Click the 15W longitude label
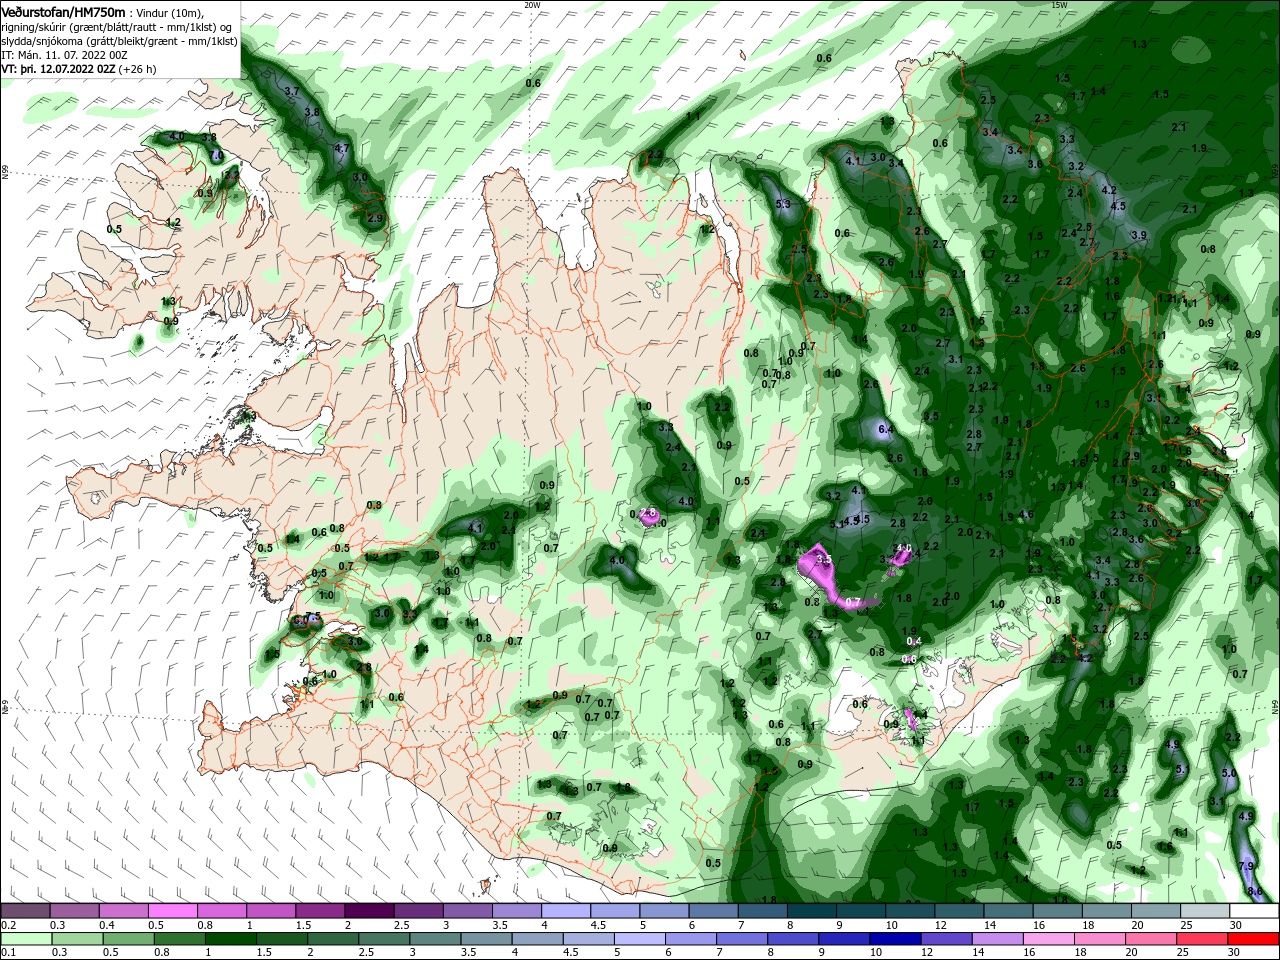The width and height of the screenshot is (1280, 960). pos(1059,5)
